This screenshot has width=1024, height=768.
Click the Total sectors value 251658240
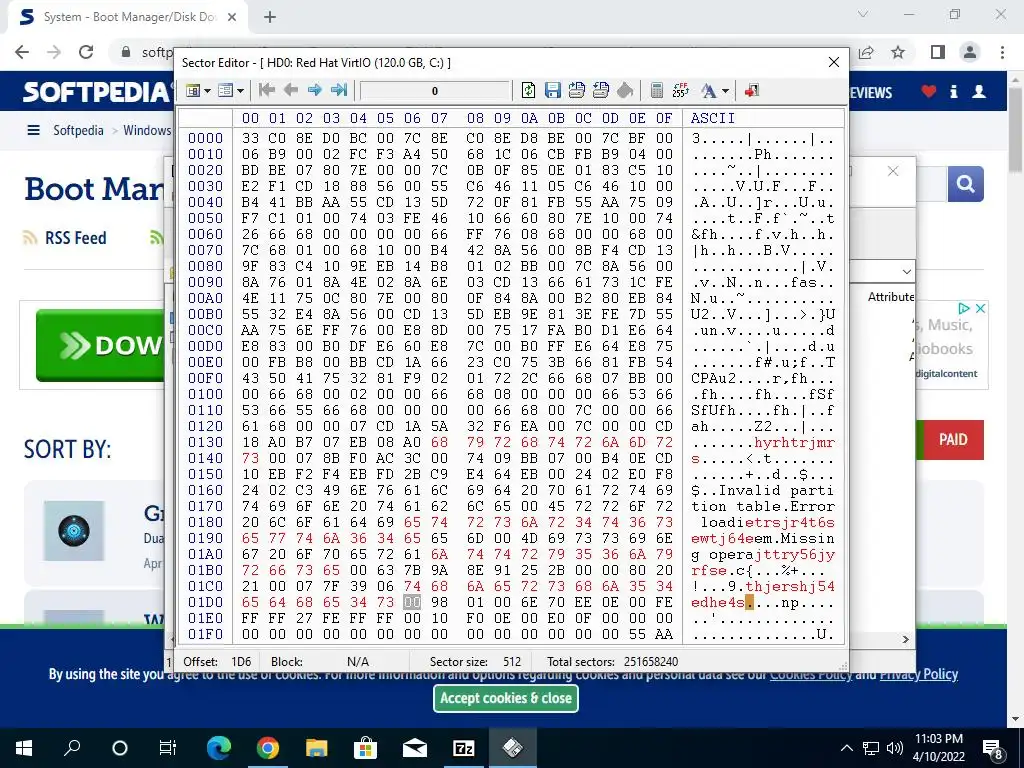coord(650,662)
